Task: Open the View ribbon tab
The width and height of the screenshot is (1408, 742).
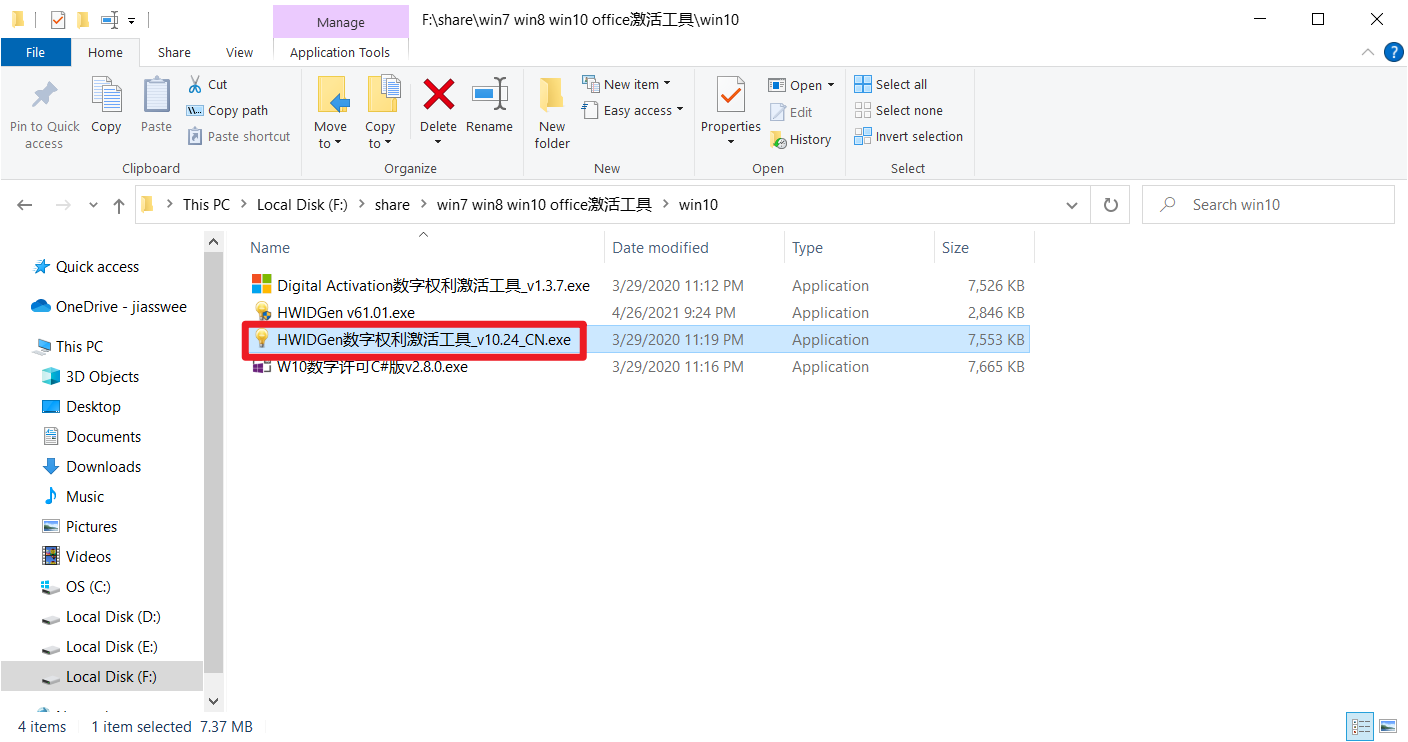Action: coord(239,53)
